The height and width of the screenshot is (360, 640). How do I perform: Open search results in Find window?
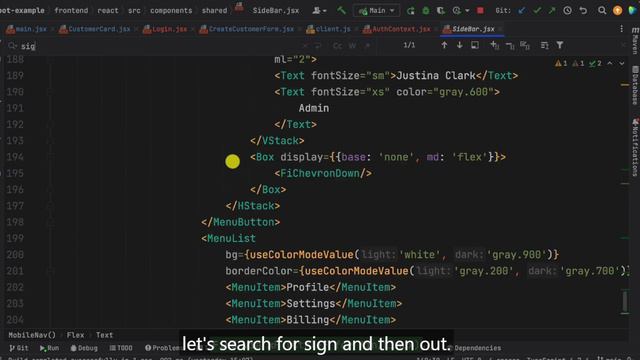pyautogui.click(x=475, y=45)
